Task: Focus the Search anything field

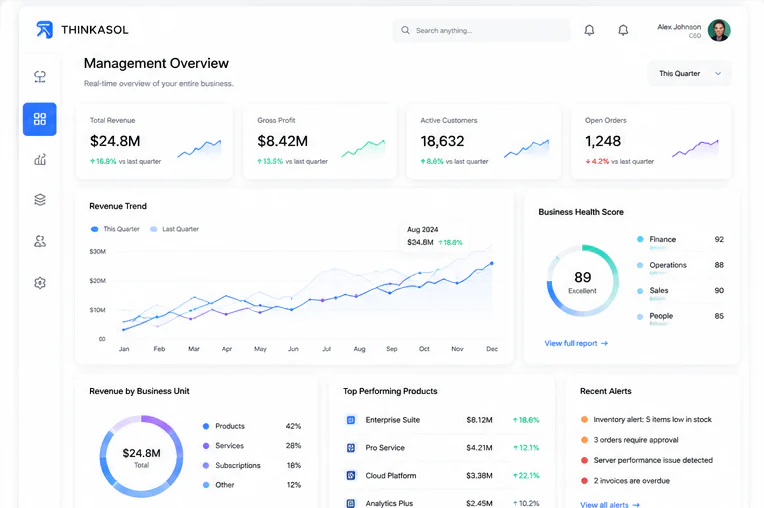Action: [x=481, y=30]
